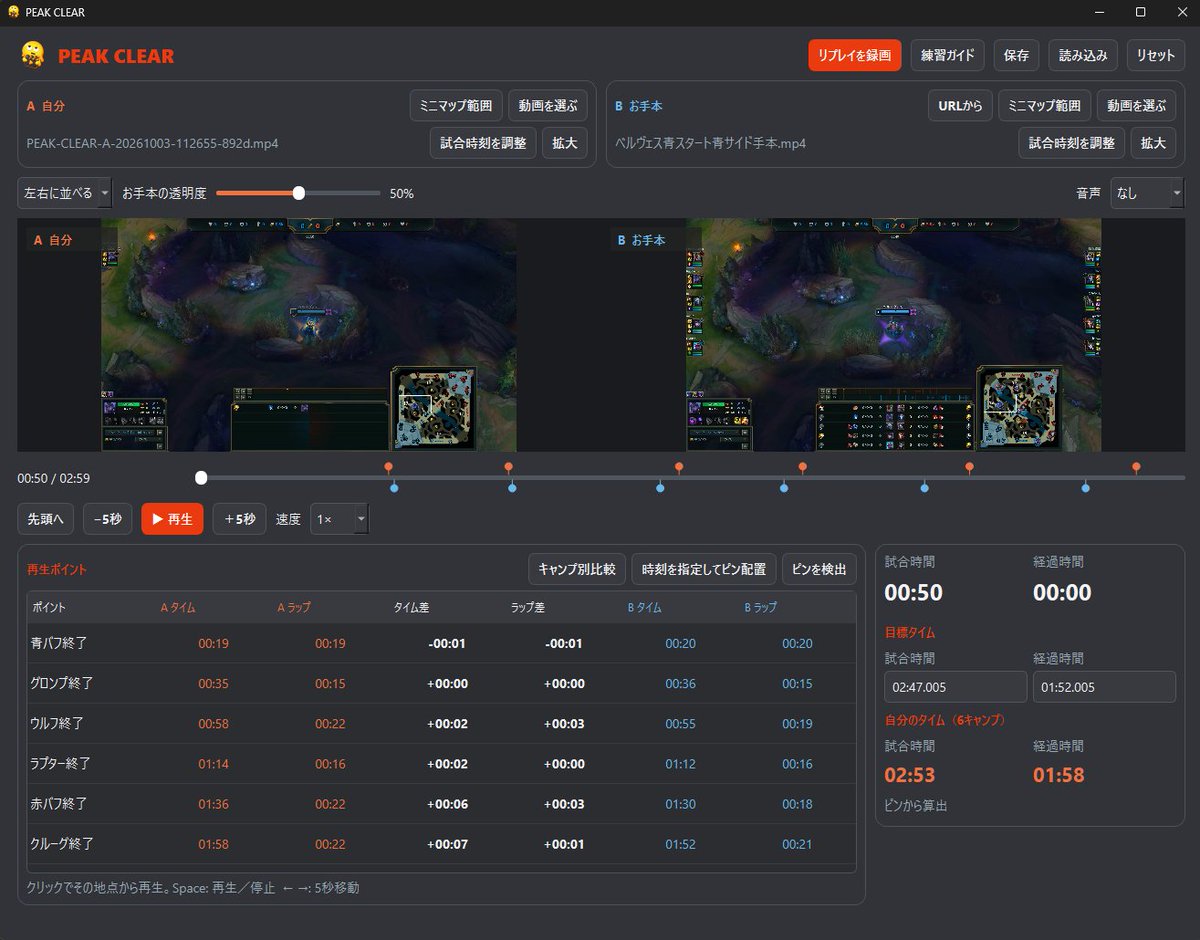Select the 赤バフ終了 row
The height and width of the screenshot is (940, 1200).
coord(441,803)
